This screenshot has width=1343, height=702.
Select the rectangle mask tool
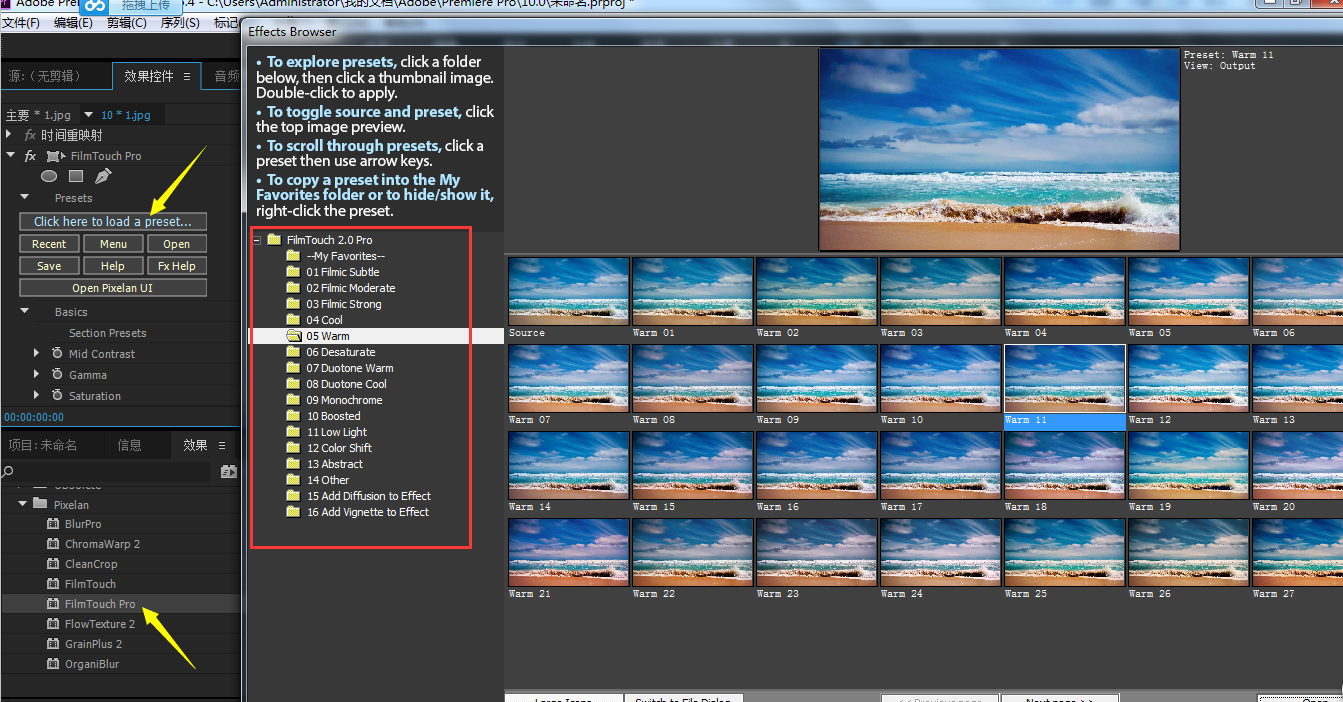point(76,176)
